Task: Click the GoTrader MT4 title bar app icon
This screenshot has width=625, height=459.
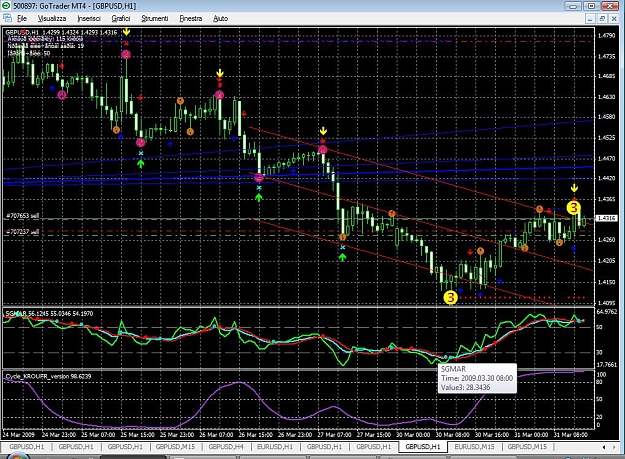Action: pos(6,6)
